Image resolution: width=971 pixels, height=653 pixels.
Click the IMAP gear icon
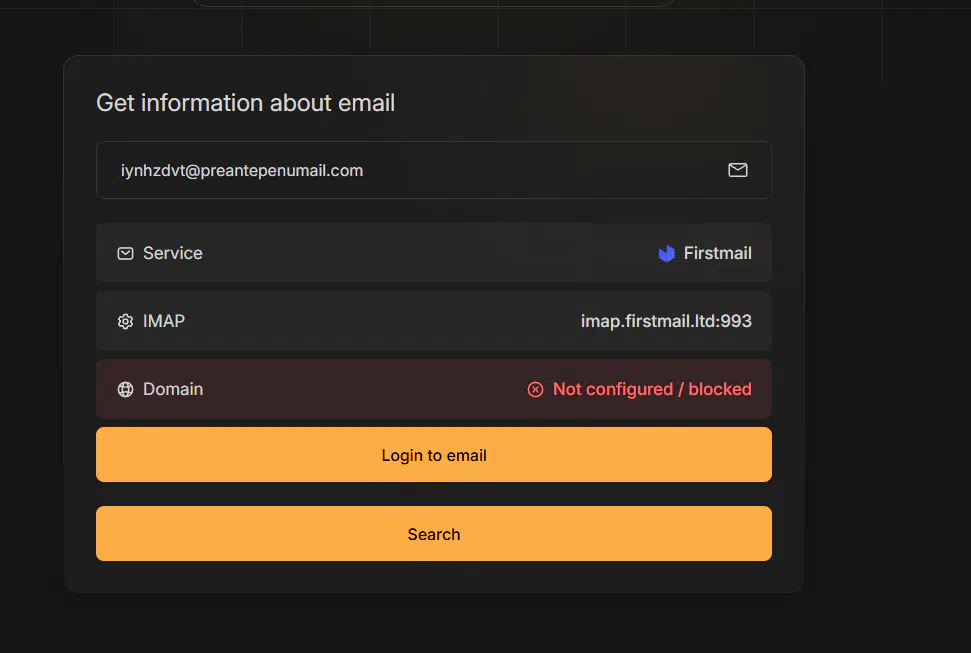(126, 322)
